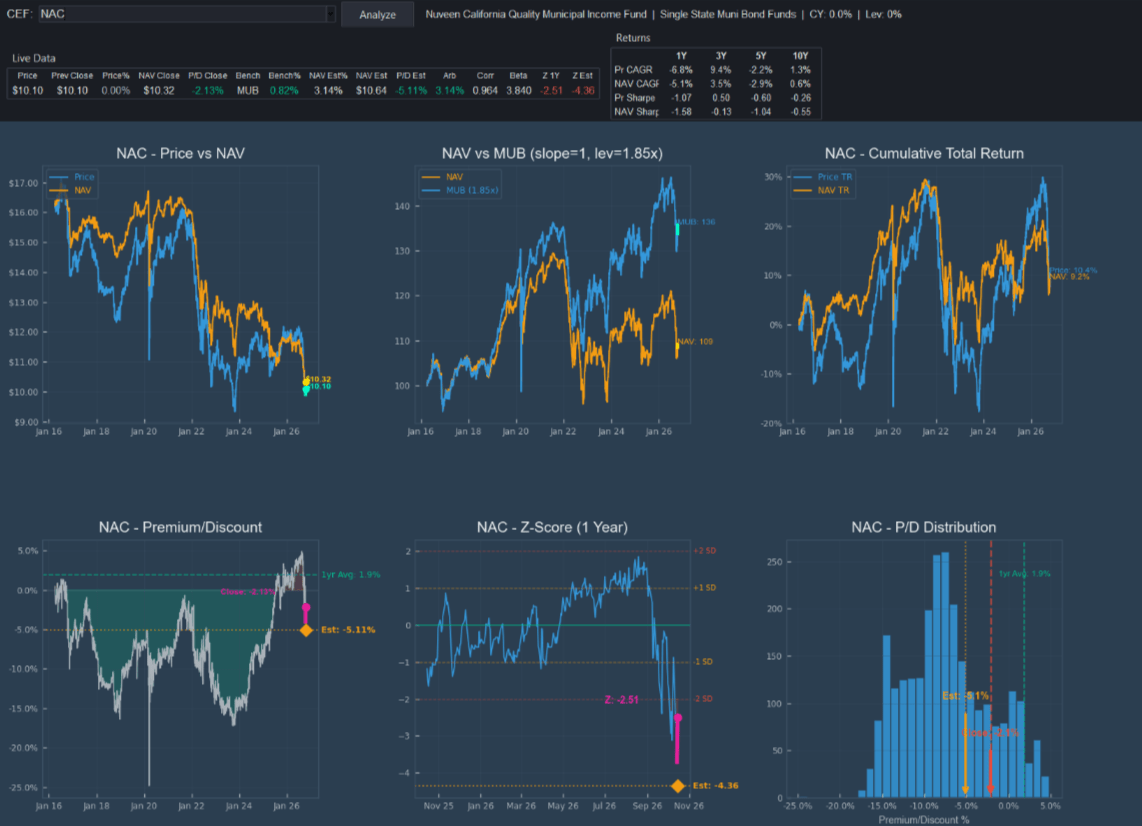
Task: Open the CEF ticker dropdown arrow
Action: pyautogui.click(x=331, y=14)
